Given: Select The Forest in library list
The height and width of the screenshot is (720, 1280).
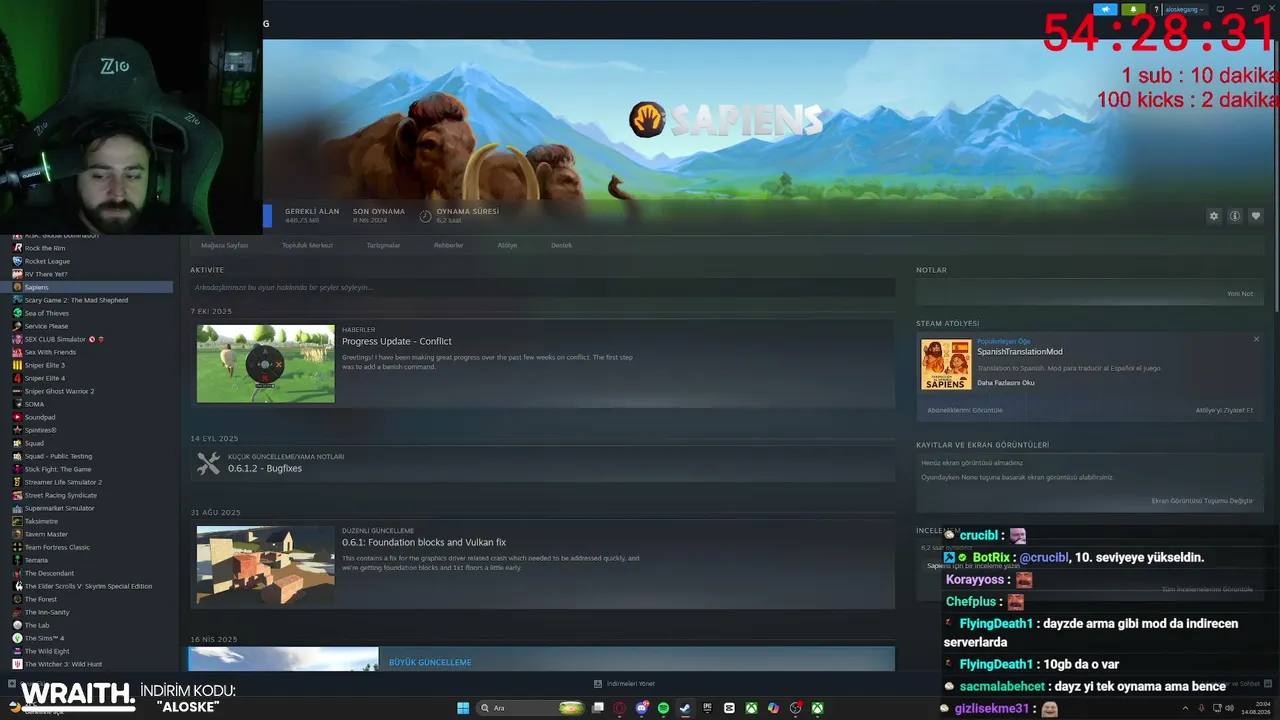Looking at the screenshot, I should click(41, 599).
